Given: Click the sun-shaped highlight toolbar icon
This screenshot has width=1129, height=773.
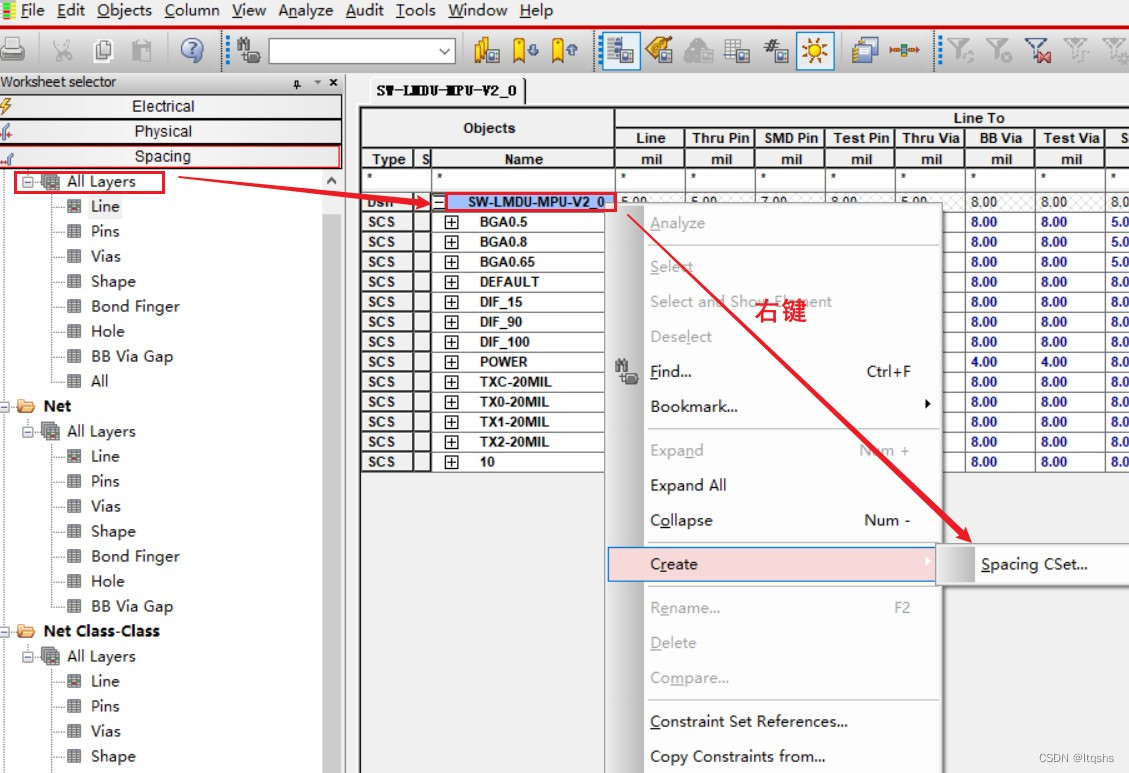Looking at the screenshot, I should [x=815, y=50].
